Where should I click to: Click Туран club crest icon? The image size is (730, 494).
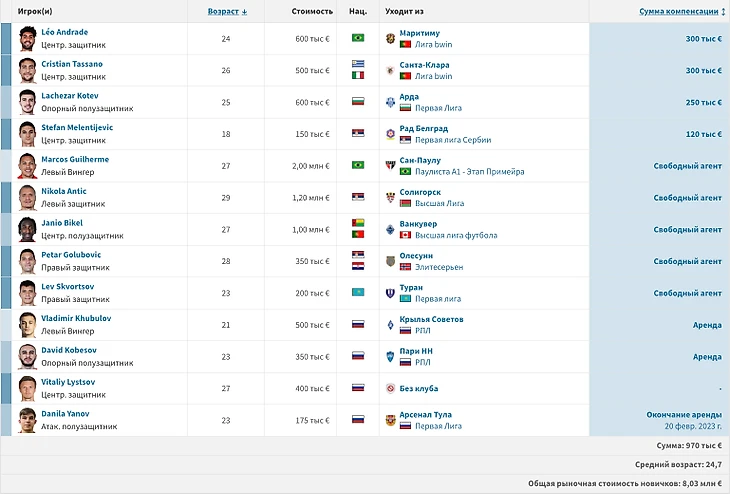[x=391, y=293]
